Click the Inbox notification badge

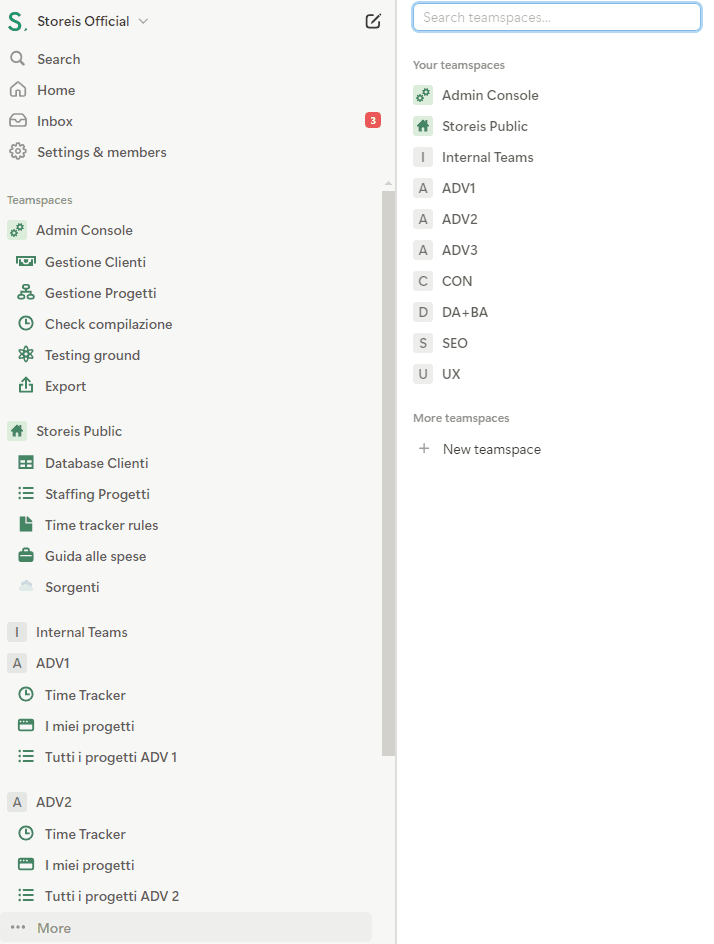[373, 120]
